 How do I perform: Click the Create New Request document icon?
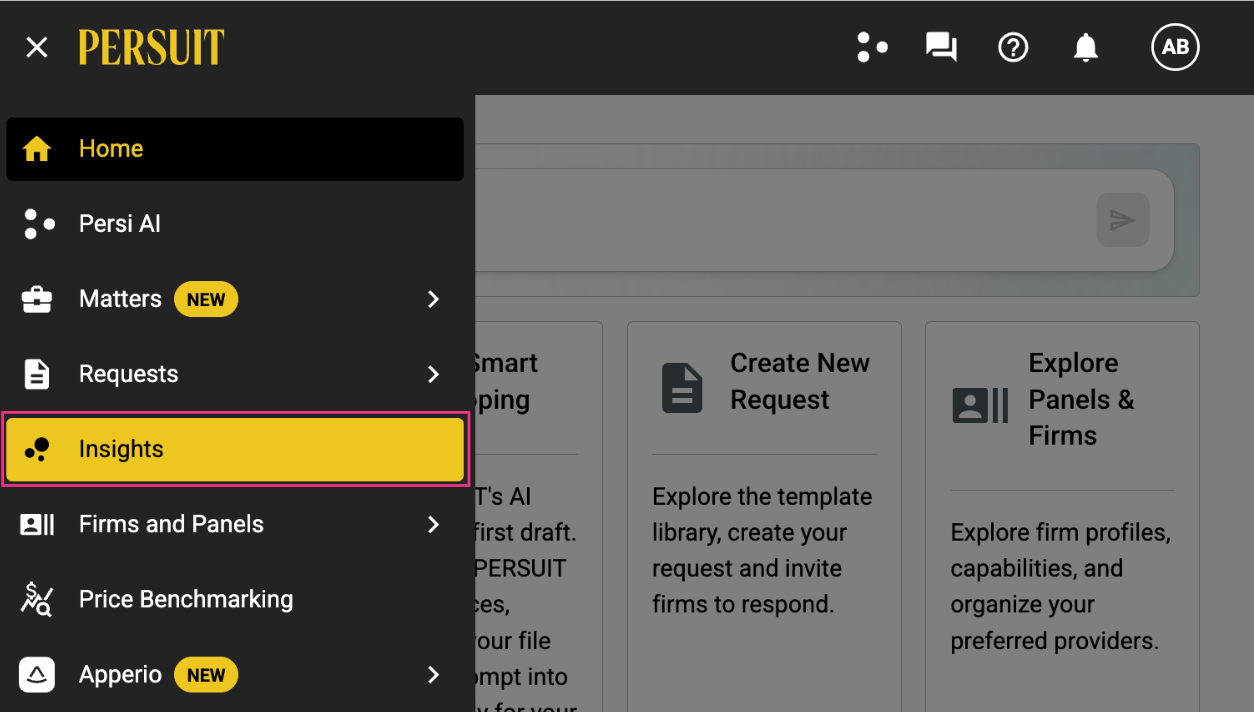click(682, 388)
